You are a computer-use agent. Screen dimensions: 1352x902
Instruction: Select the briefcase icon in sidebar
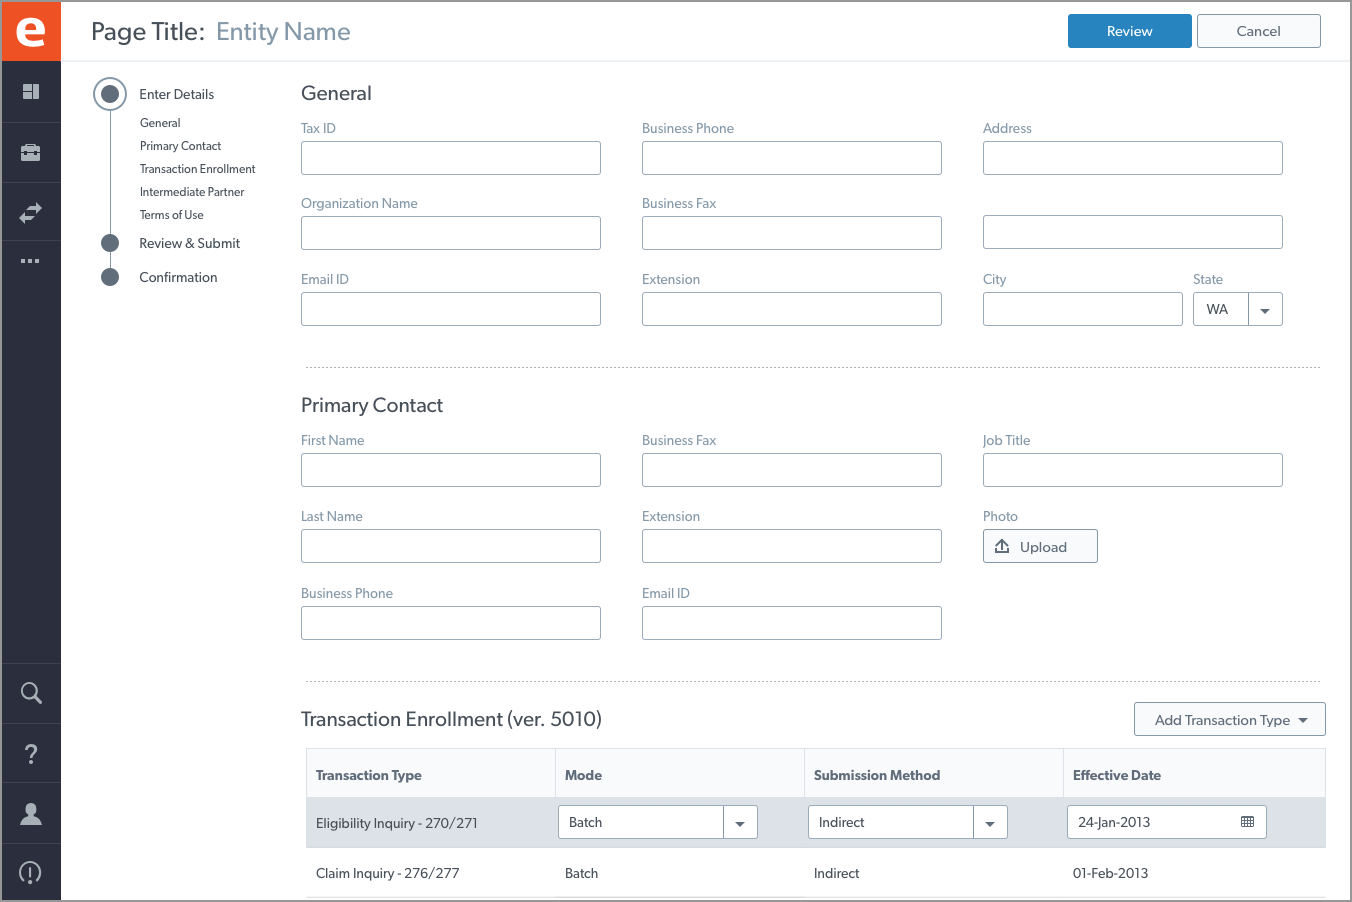click(31, 152)
